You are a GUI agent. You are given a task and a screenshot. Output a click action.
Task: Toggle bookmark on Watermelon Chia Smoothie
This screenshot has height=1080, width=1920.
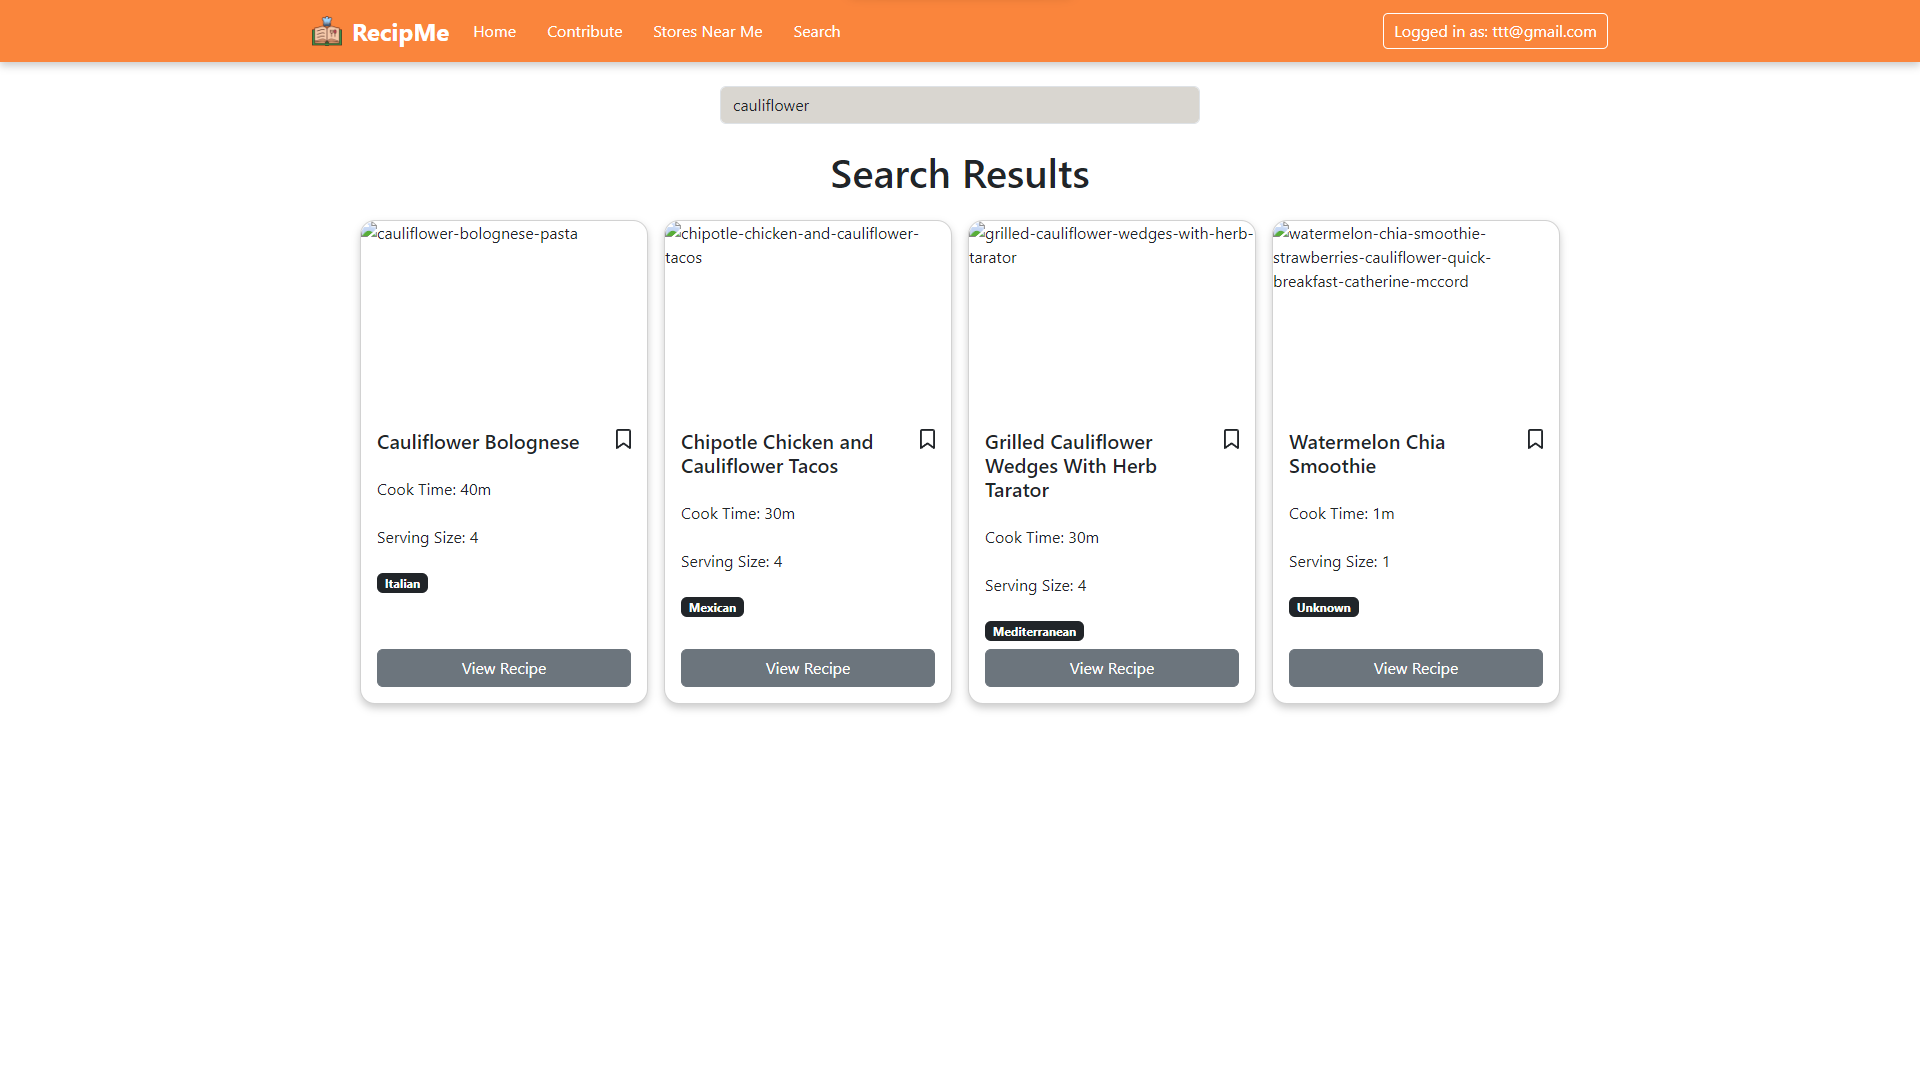click(x=1535, y=439)
